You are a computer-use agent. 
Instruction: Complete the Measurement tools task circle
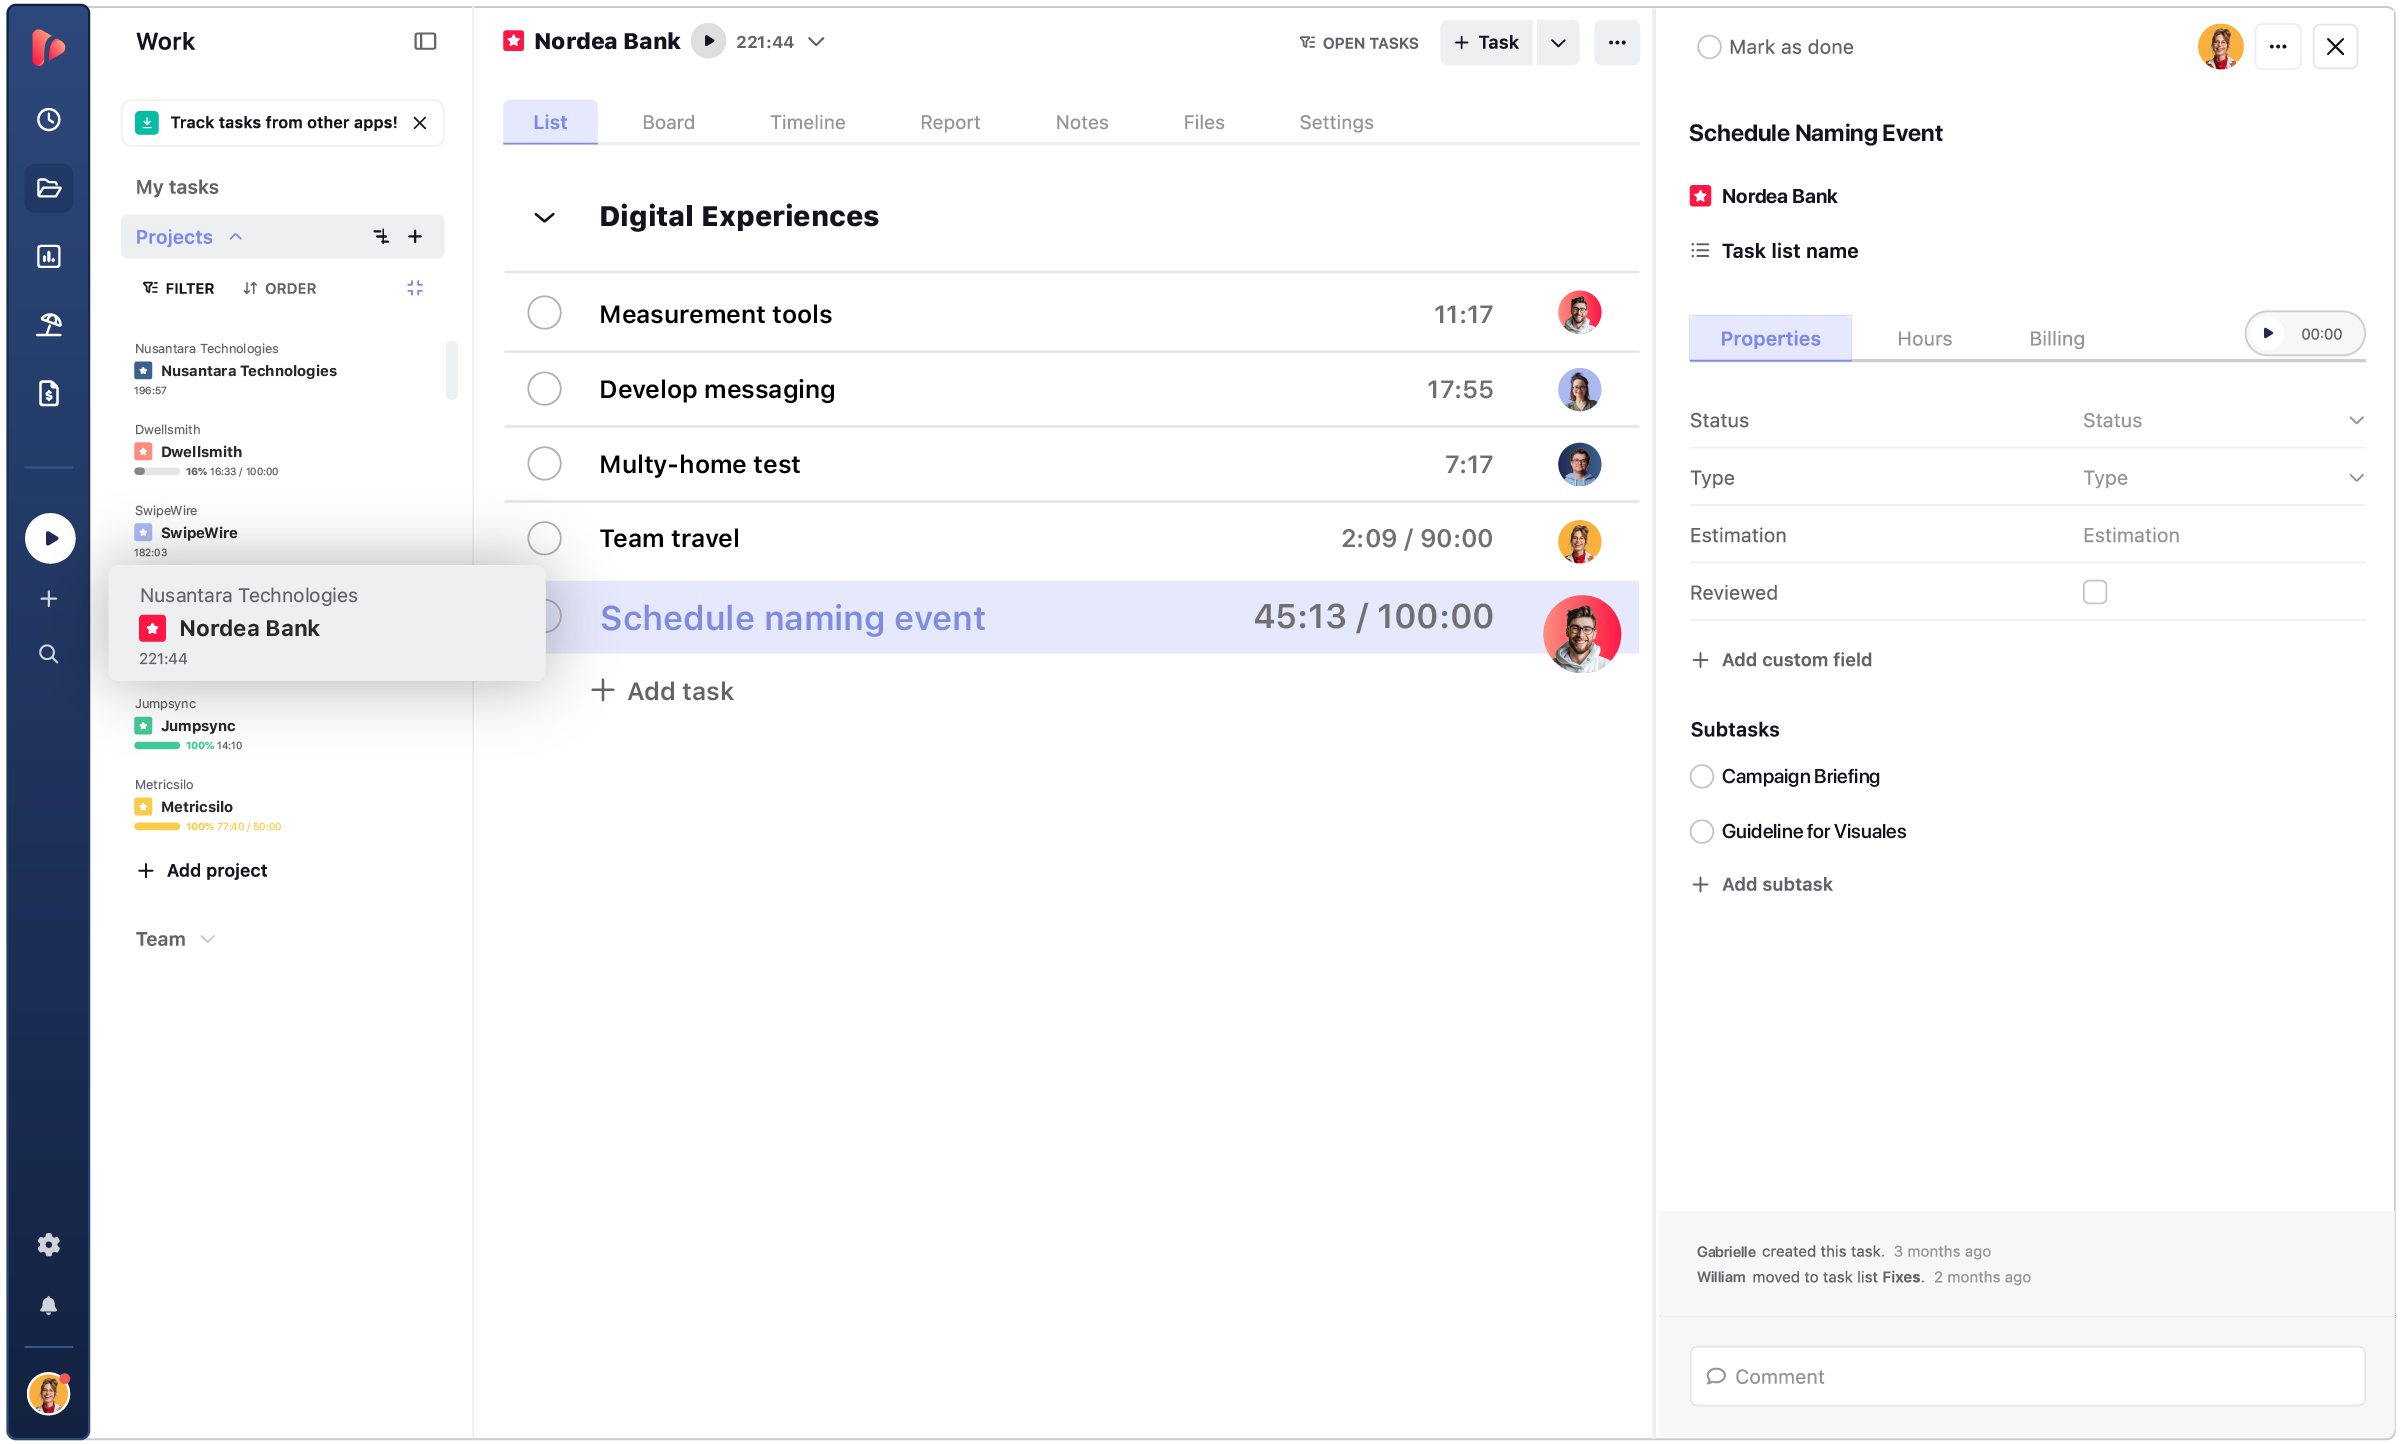click(544, 313)
